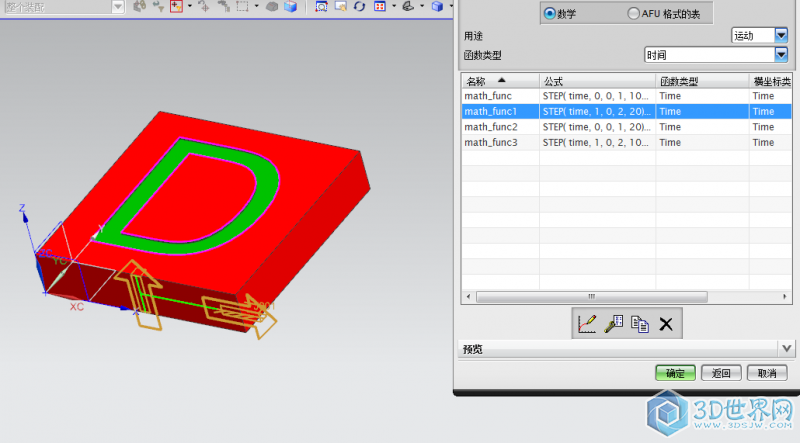Click the first gray toolbar icon after assembly dropdown
The height and width of the screenshot is (443, 800).
[139, 6]
